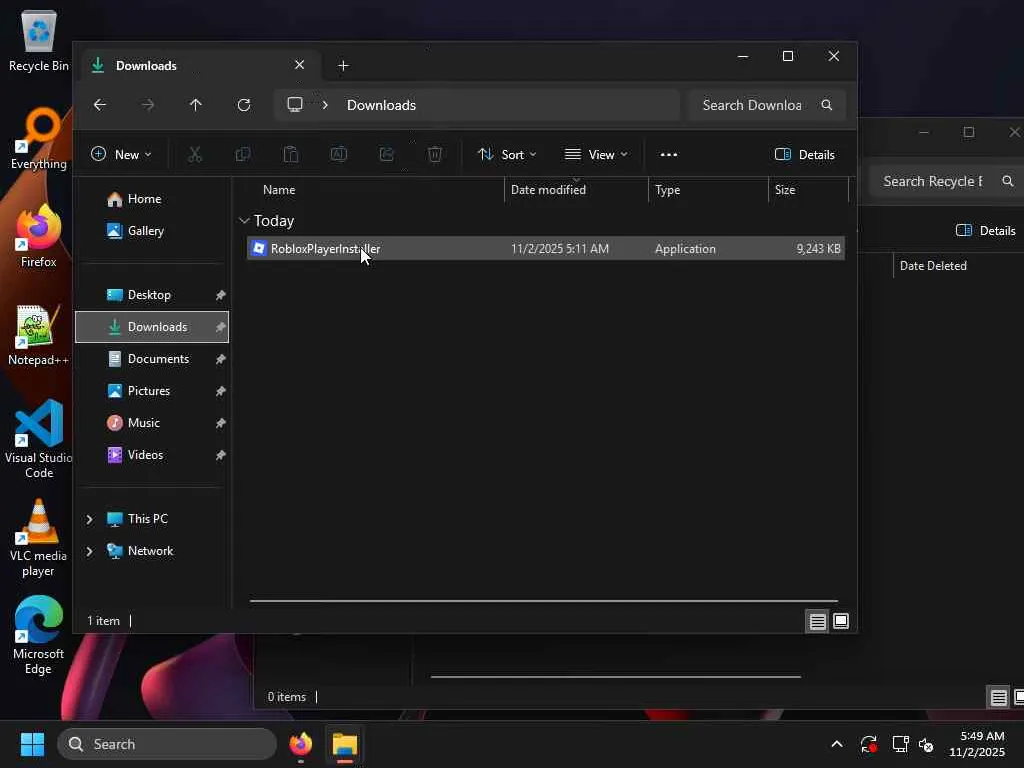Click the Search Downloads field

pyautogui.click(x=766, y=105)
